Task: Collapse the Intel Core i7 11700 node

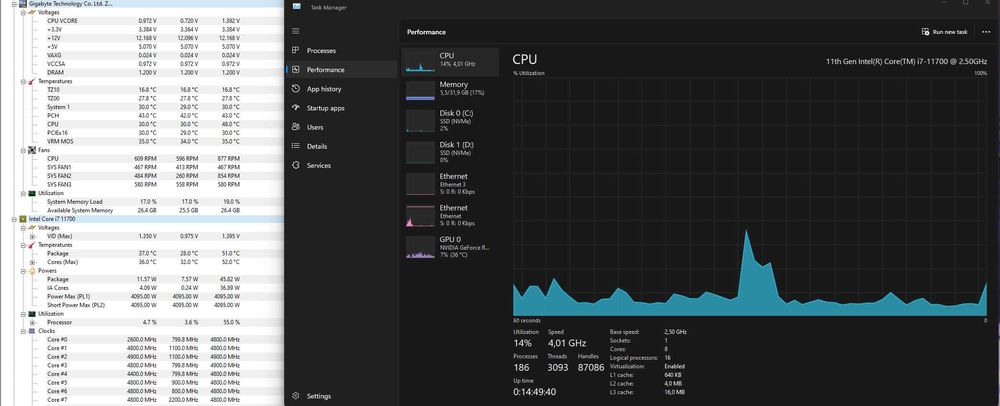Action: coord(14,219)
